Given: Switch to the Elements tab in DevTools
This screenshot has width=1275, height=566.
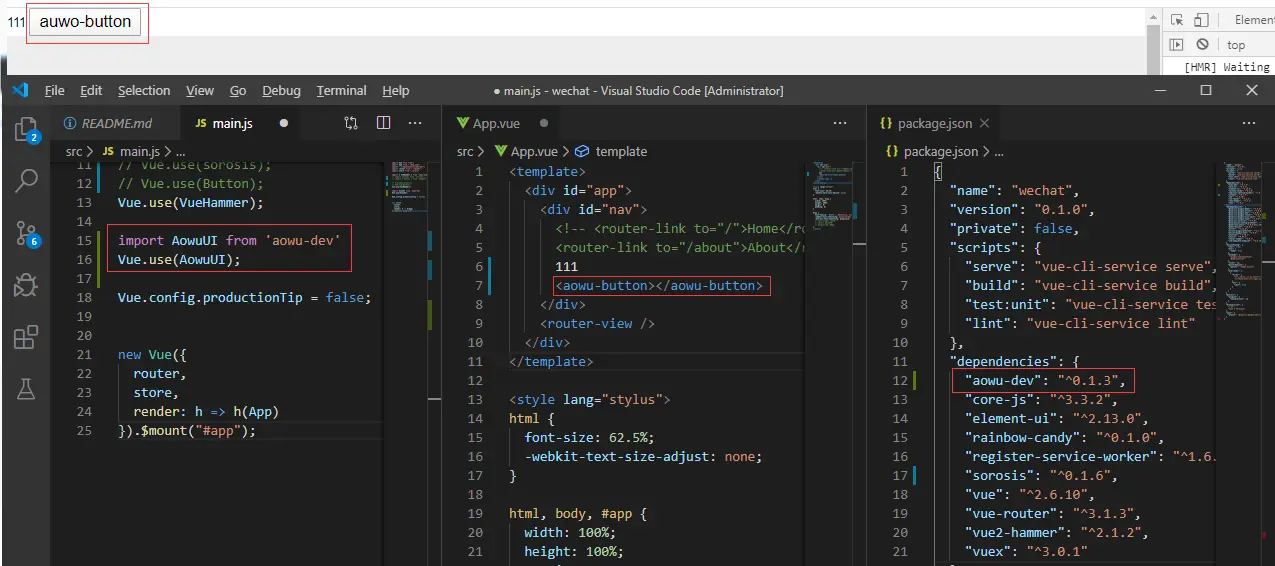Looking at the screenshot, I should [x=1254, y=20].
